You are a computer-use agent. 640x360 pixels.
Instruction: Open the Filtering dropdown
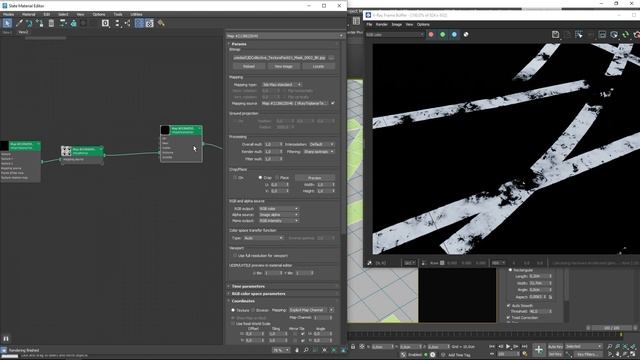[319, 151]
